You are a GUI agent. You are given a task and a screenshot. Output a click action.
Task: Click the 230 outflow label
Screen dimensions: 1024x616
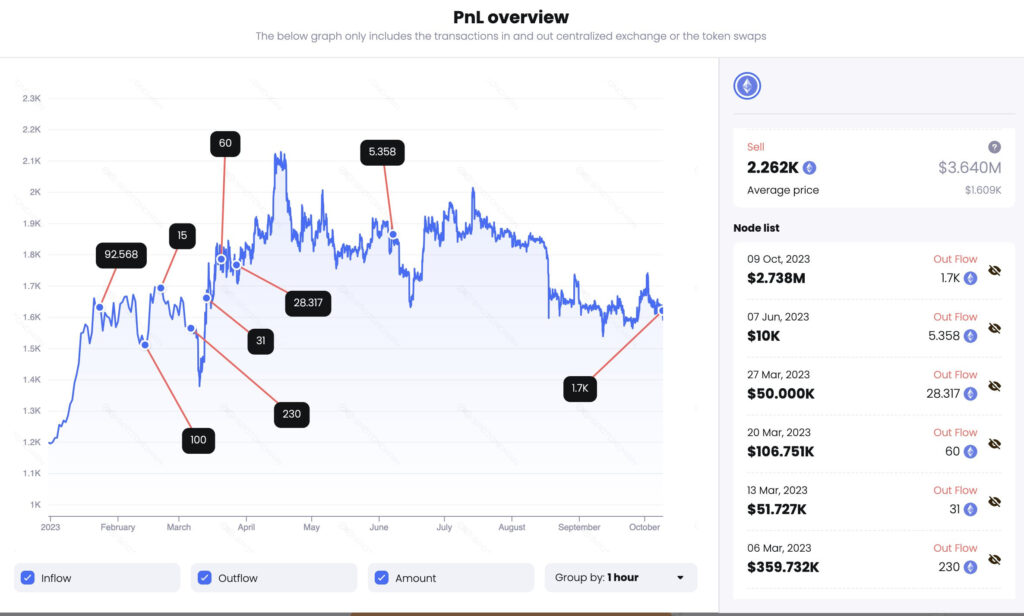291,413
